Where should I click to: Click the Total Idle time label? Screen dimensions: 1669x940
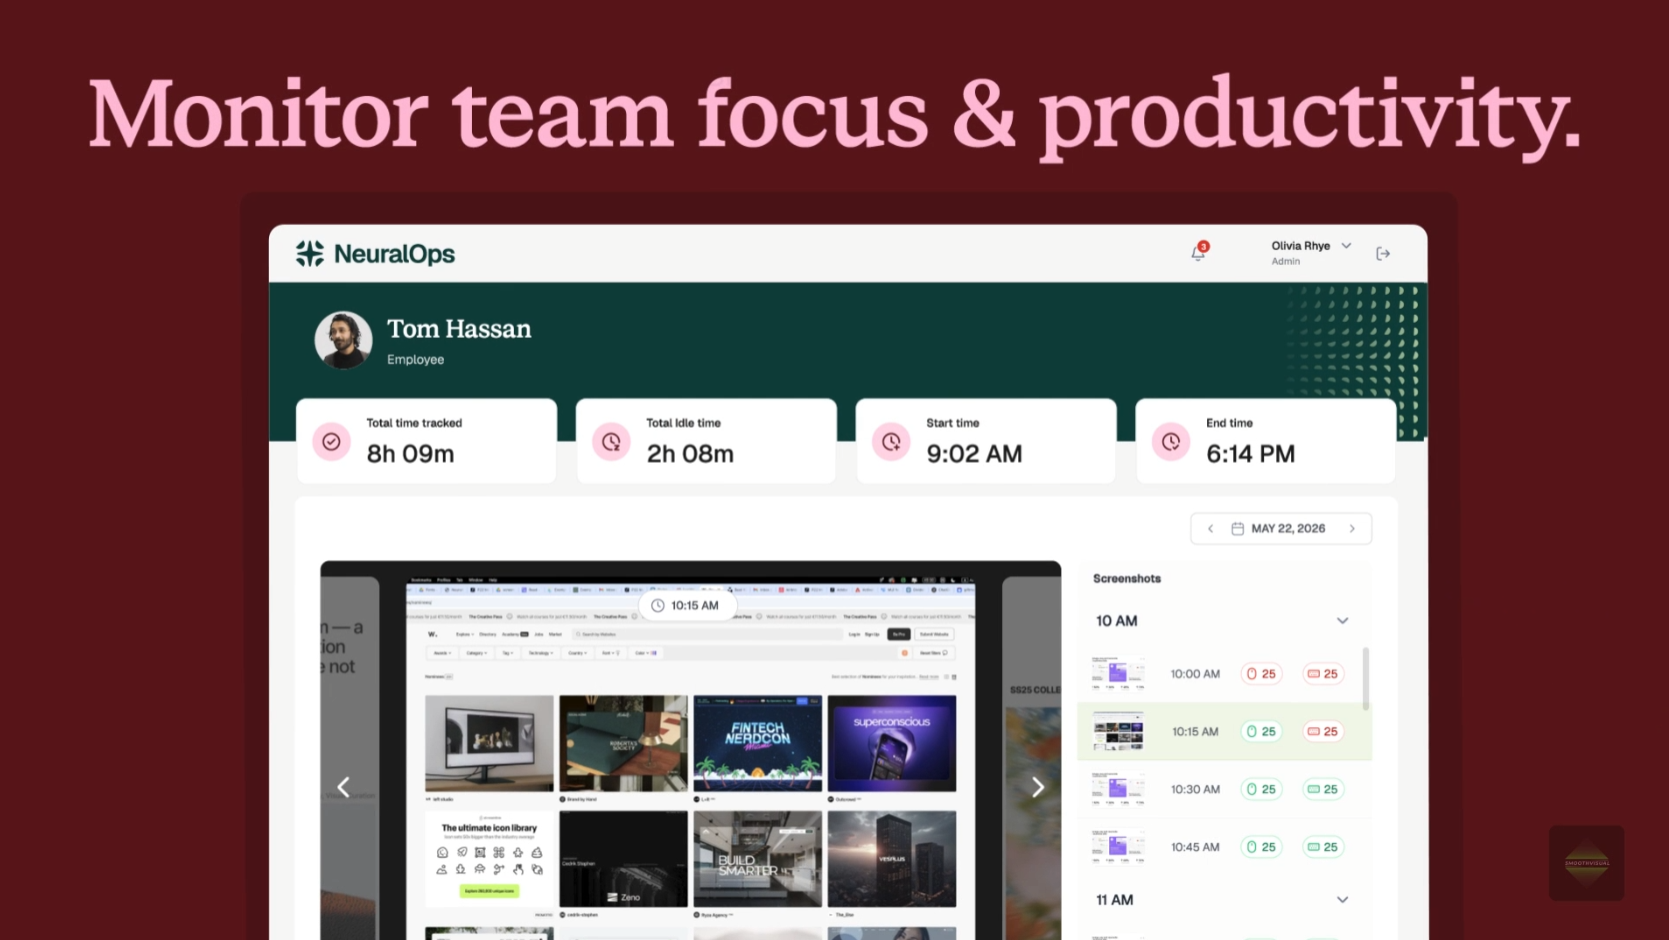(683, 423)
